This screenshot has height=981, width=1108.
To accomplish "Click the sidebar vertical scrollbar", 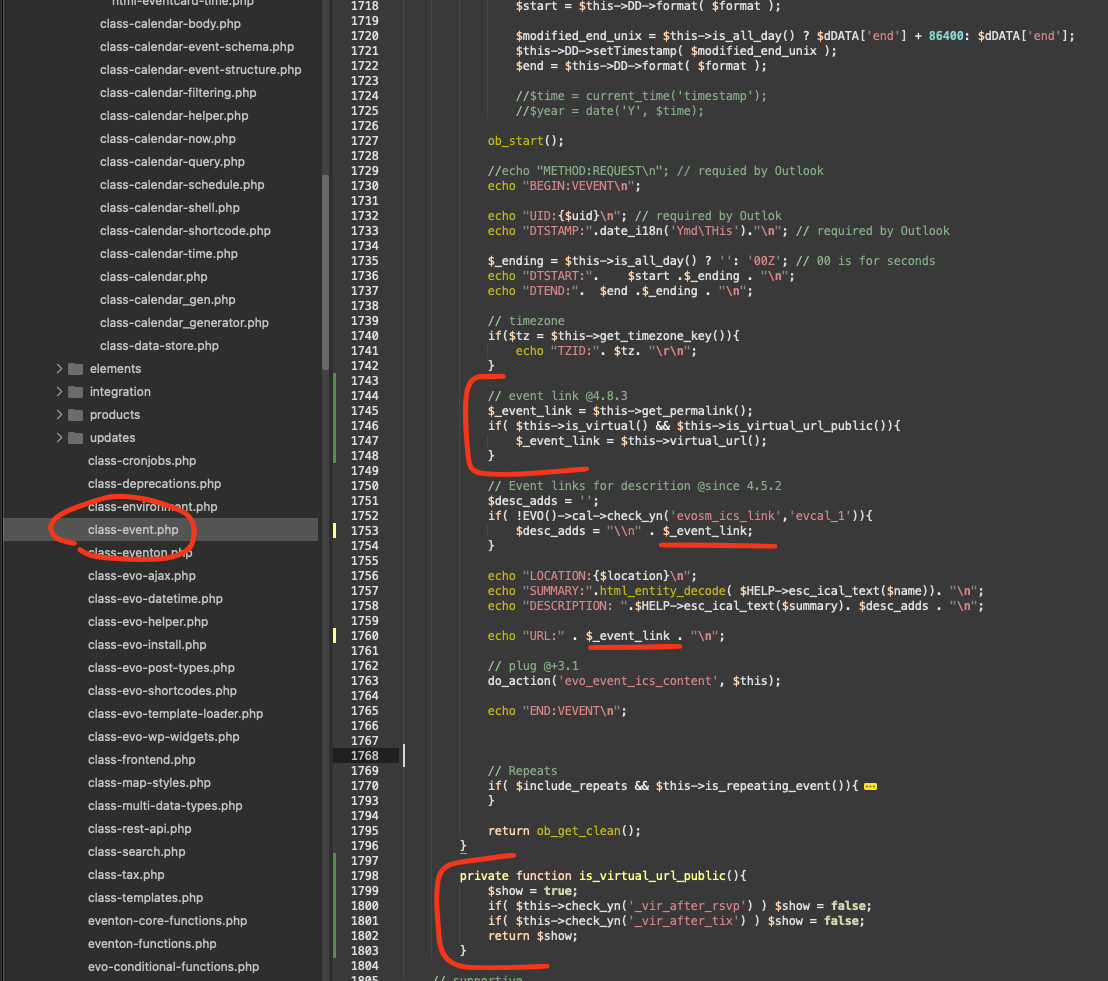I will point(325,272).
